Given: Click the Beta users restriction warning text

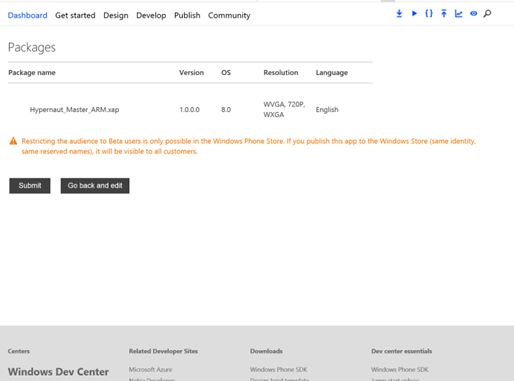Looking at the screenshot, I should click(x=249, y=146).
